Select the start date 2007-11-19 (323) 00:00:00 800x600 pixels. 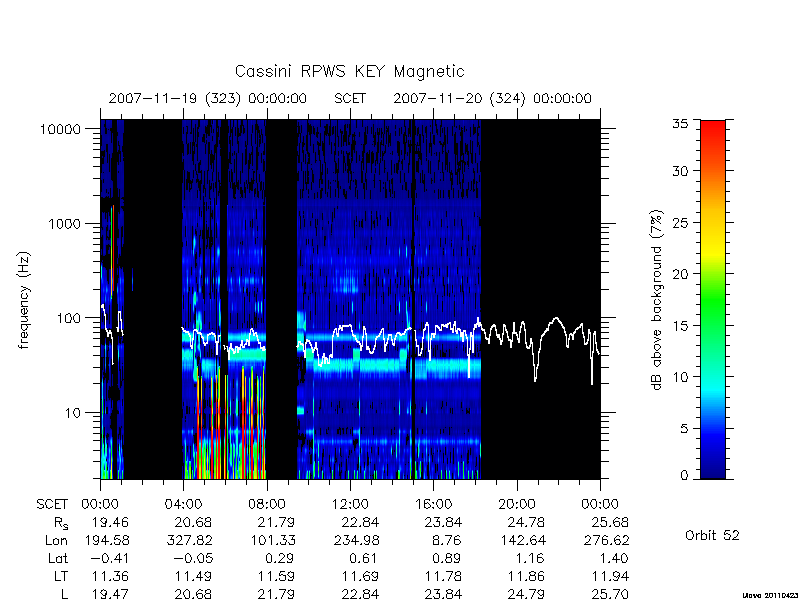(208, 98)
